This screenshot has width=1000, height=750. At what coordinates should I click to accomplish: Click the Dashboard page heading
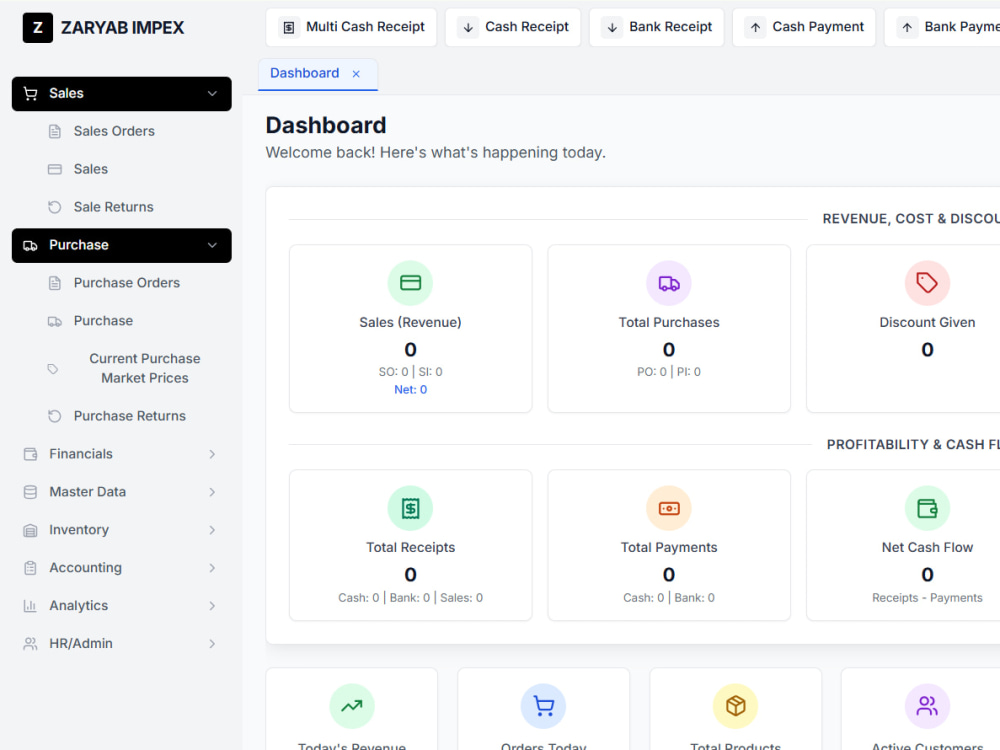click(326, 125)
